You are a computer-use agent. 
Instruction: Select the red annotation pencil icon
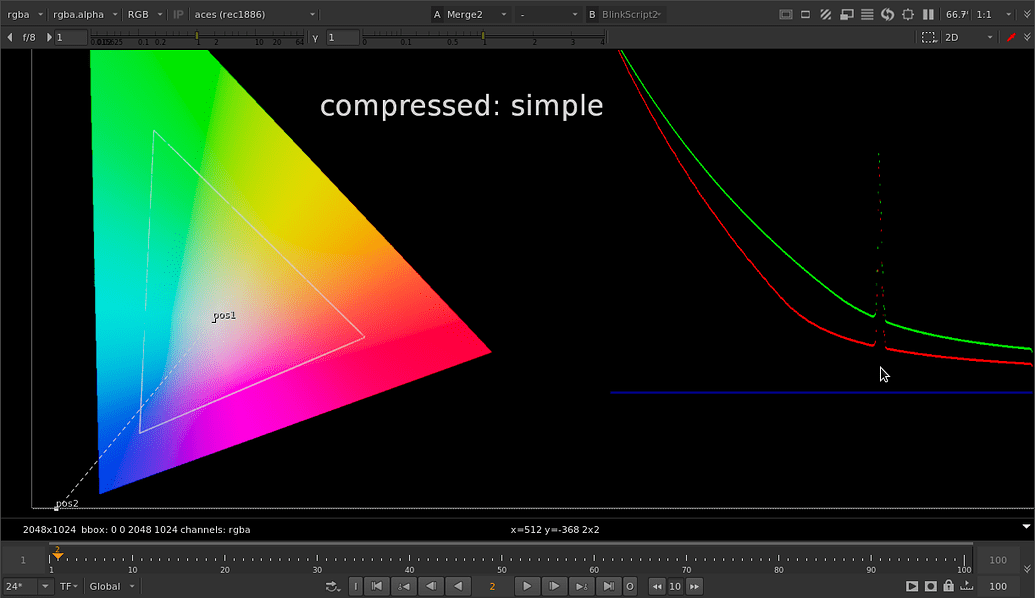(1010, 37)
